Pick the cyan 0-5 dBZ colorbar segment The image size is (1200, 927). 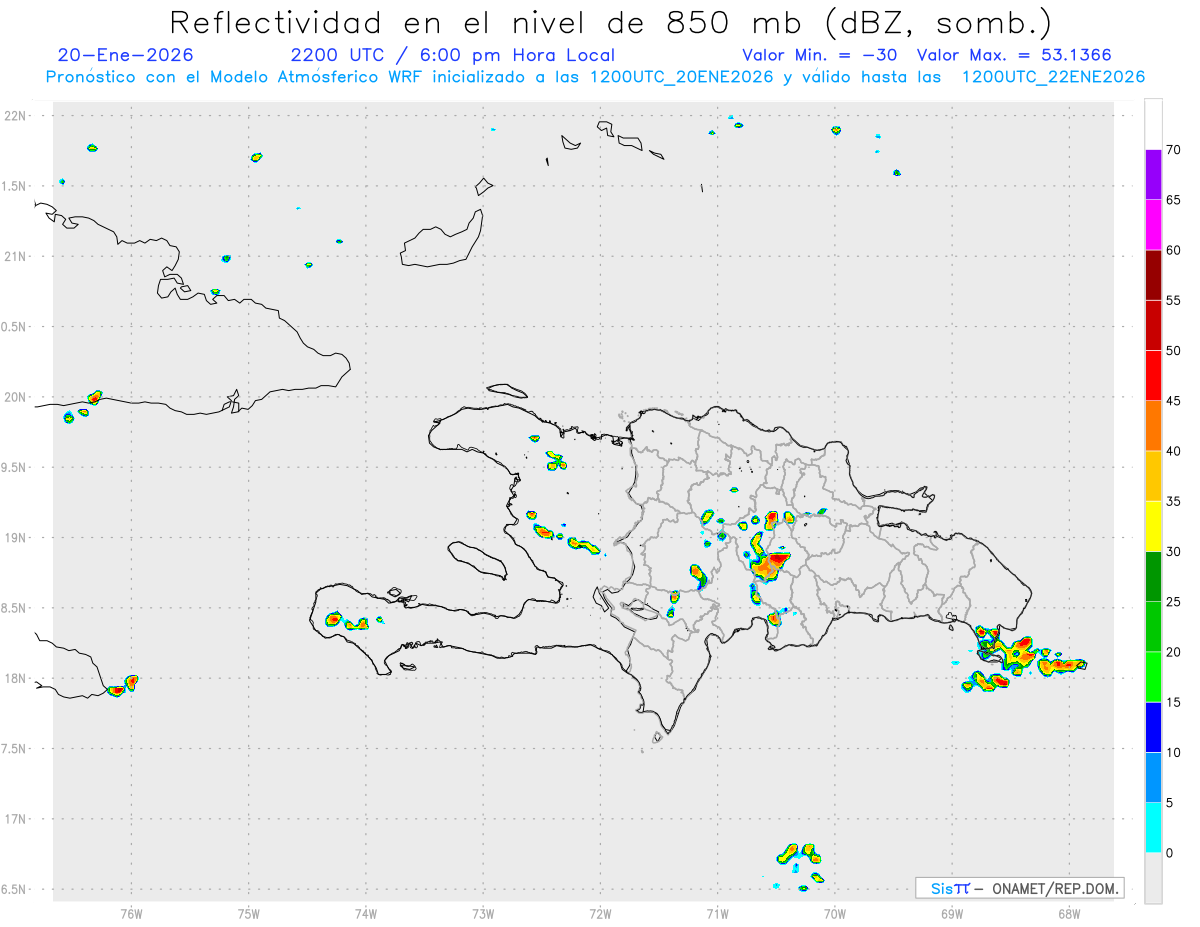click(x=1153, y=828)
